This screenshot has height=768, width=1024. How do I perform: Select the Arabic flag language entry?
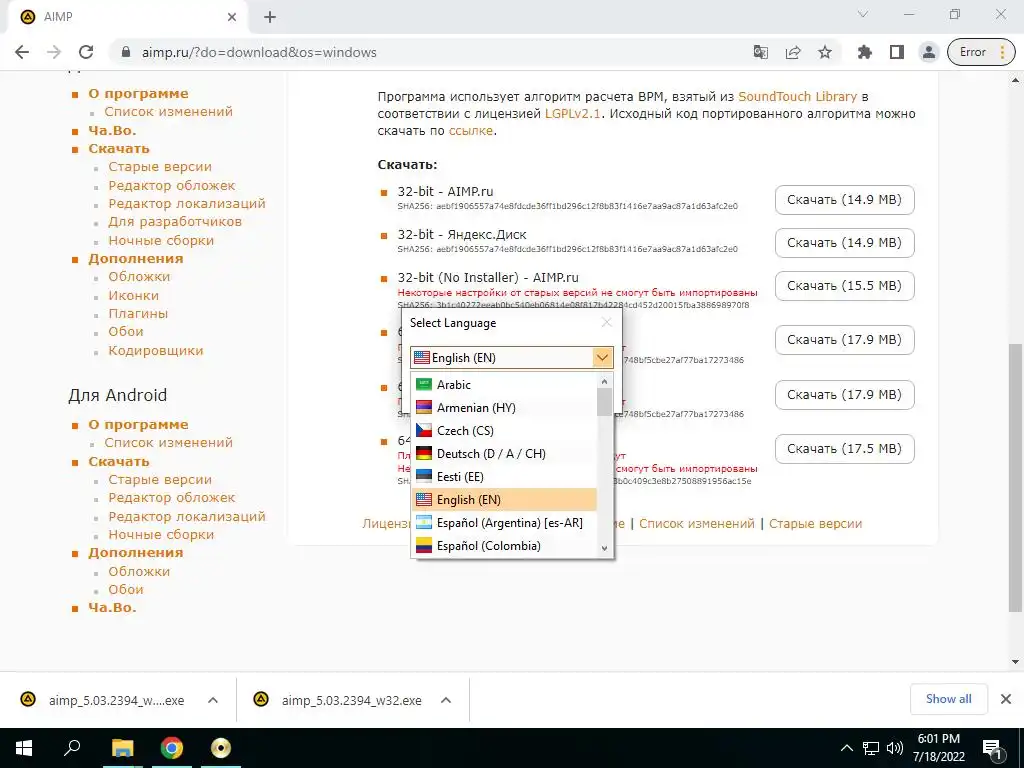[504, 385]
